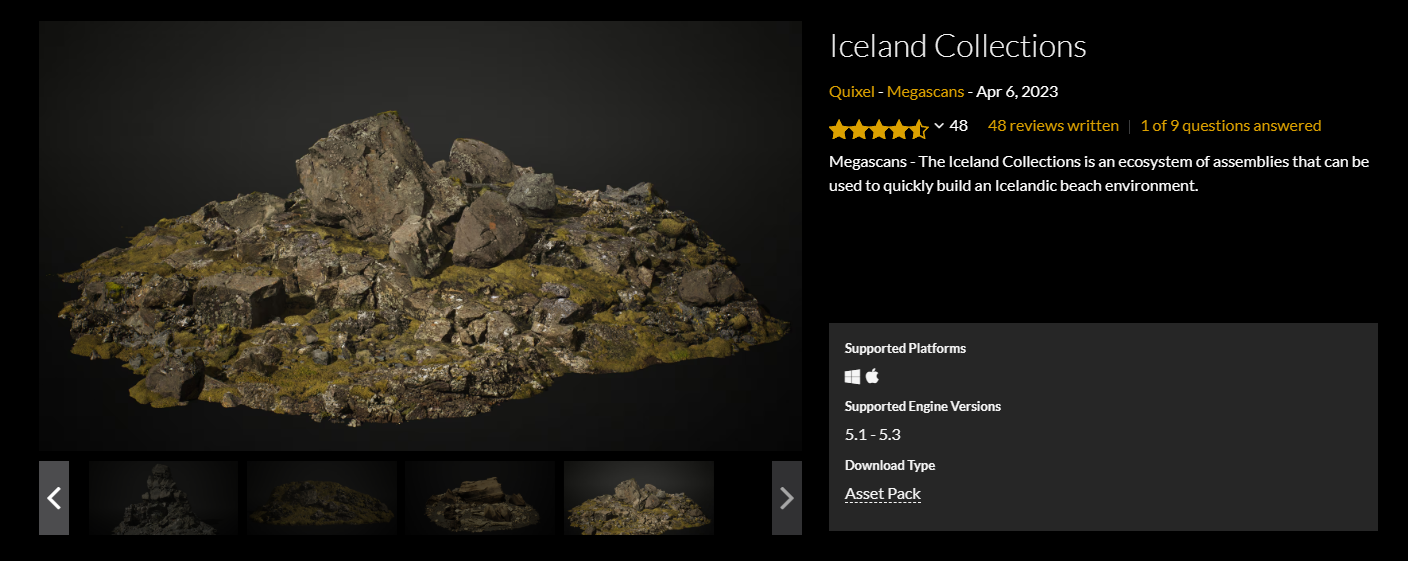Image resolution: width=1408 pixels, height=561 pixels.
Task: Click the Apr 6, 2023 date
Action: [x=1017, y=92]
